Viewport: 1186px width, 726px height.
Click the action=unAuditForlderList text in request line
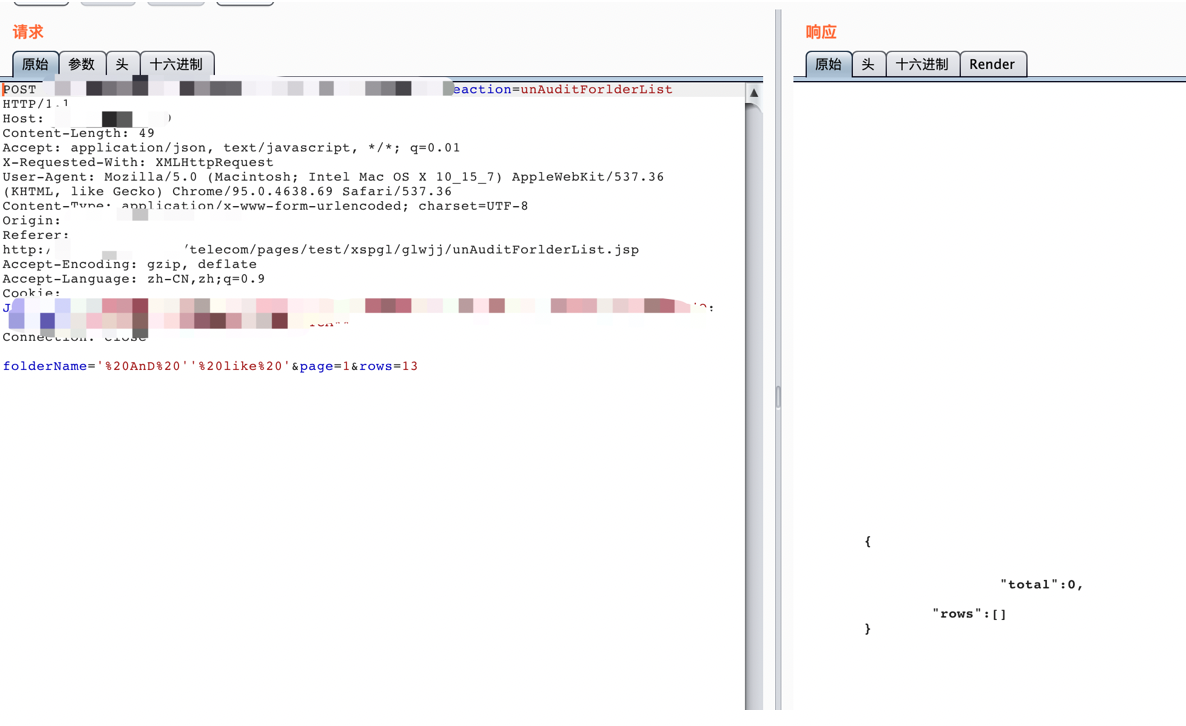click(562, 89)
